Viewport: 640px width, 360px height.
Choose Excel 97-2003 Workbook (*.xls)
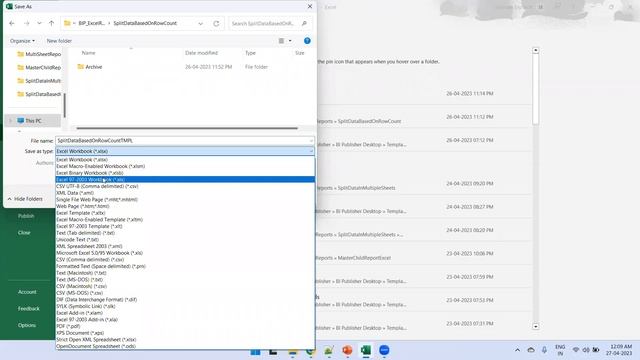[x=185, y=180]
